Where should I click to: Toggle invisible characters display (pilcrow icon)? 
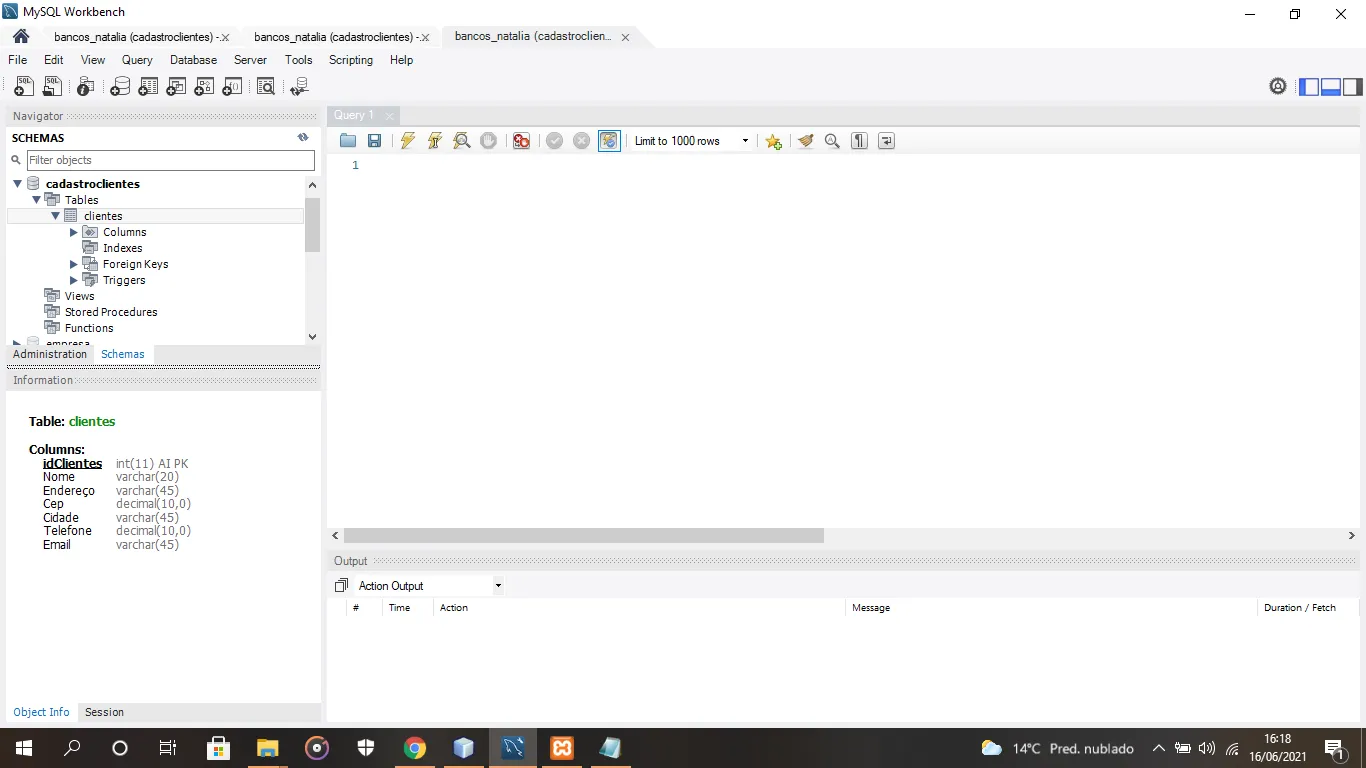[x=859, y=141]
